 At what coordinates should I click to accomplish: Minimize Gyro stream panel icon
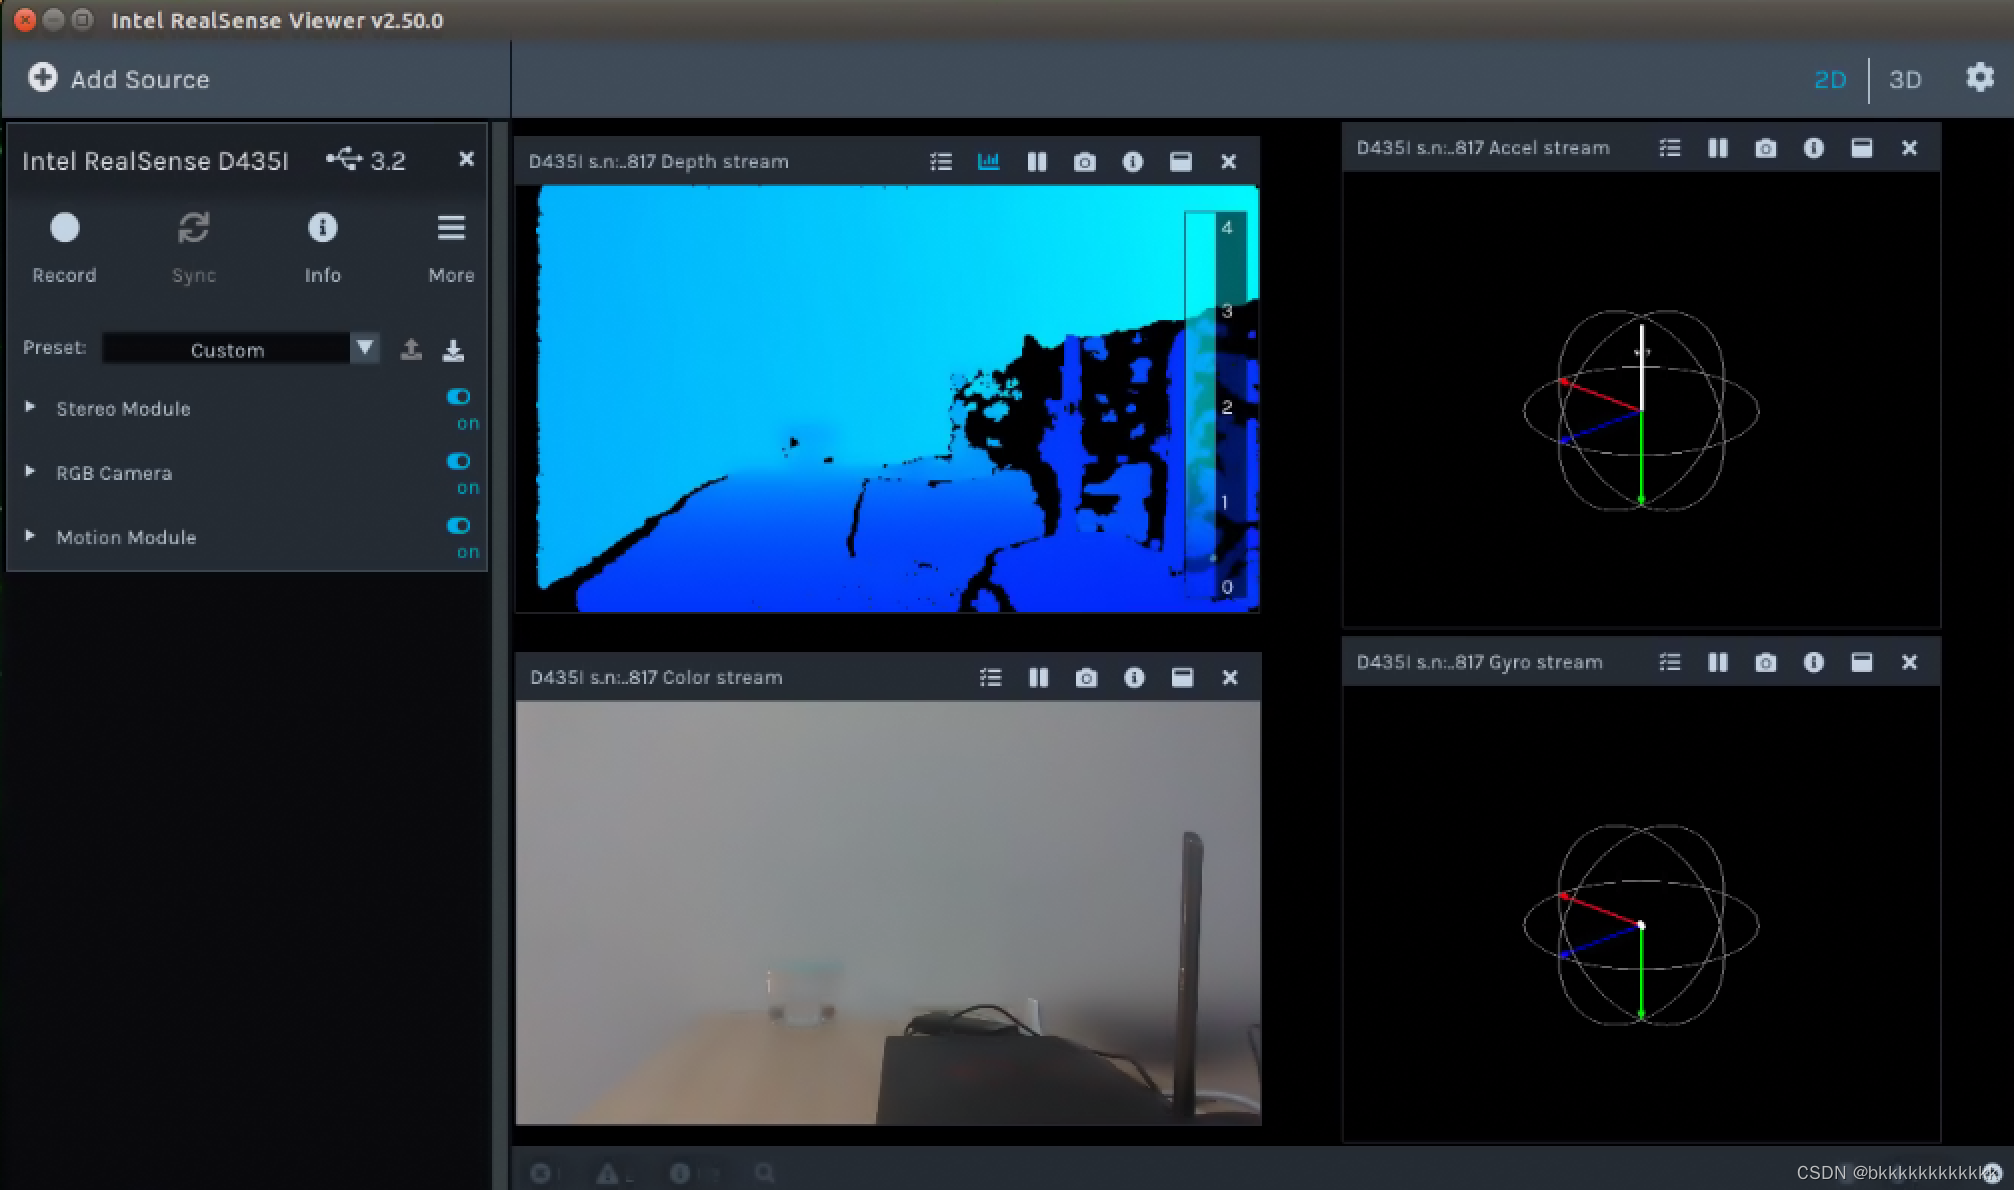click(1861, 662)
